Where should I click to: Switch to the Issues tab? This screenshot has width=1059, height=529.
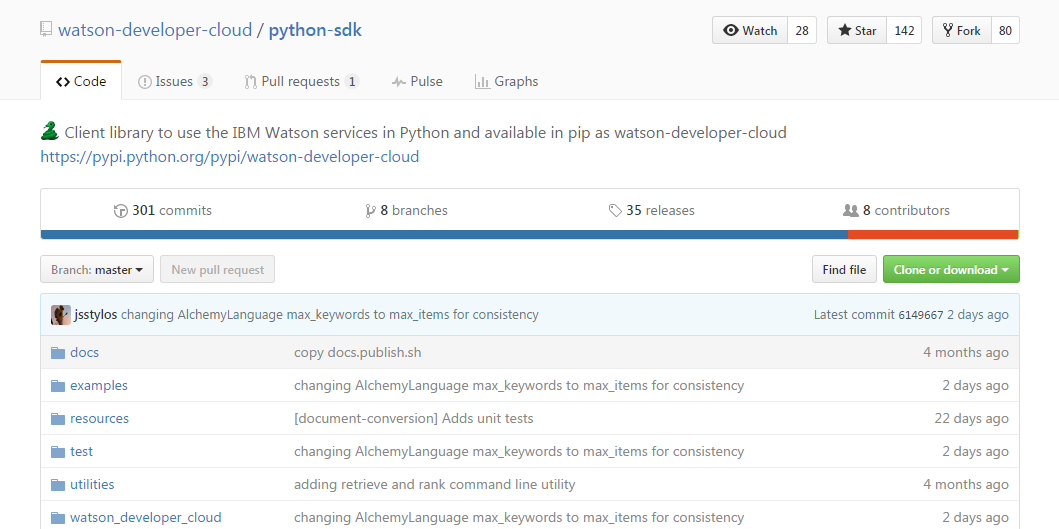[x=175, y=82]
